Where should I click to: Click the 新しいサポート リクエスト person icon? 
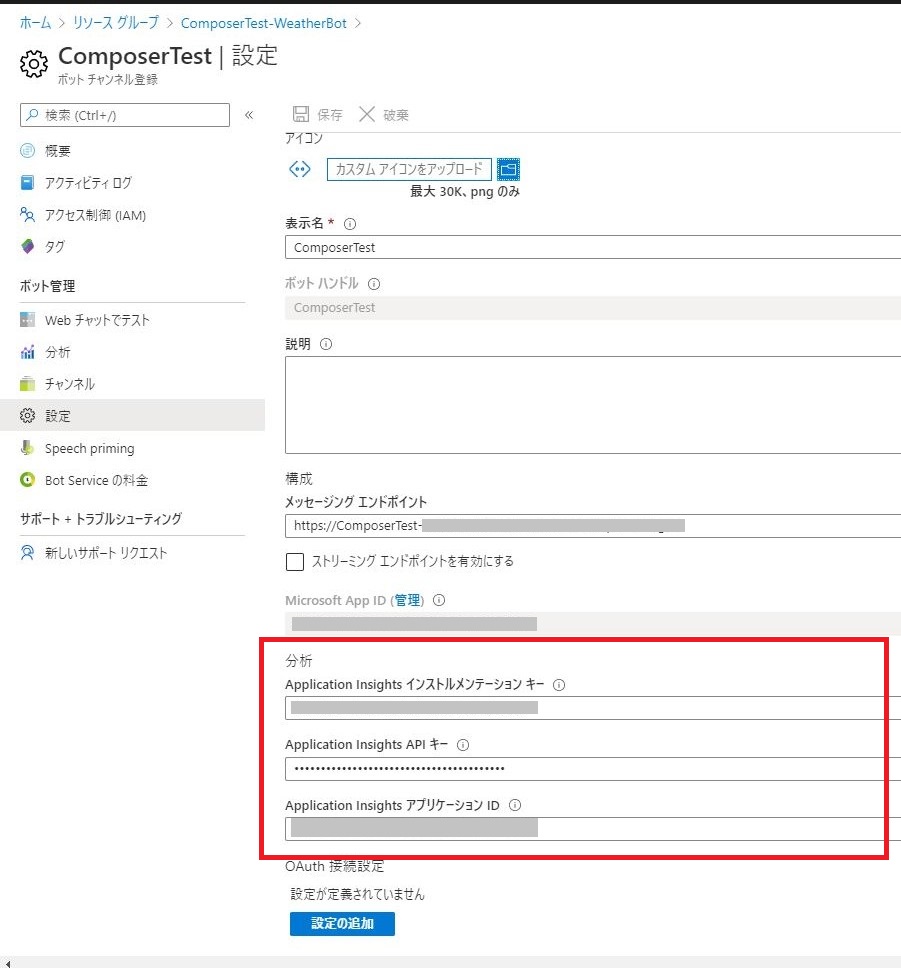tap(27, 553)
